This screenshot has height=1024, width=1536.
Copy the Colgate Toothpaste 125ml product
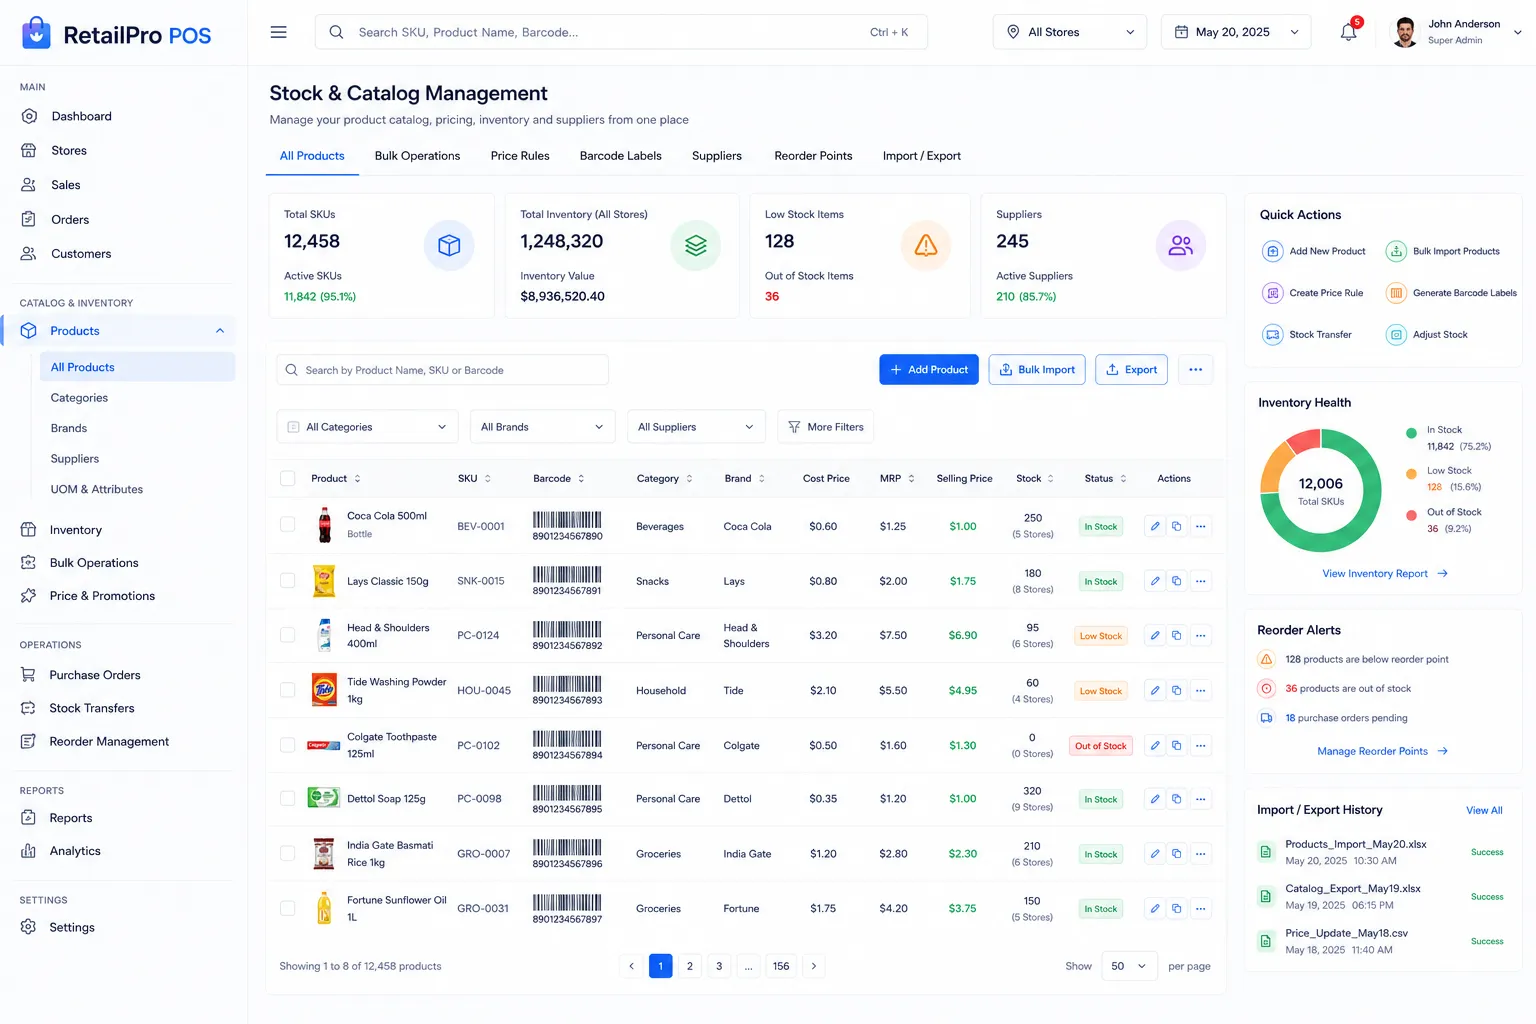coord(1177,745)
